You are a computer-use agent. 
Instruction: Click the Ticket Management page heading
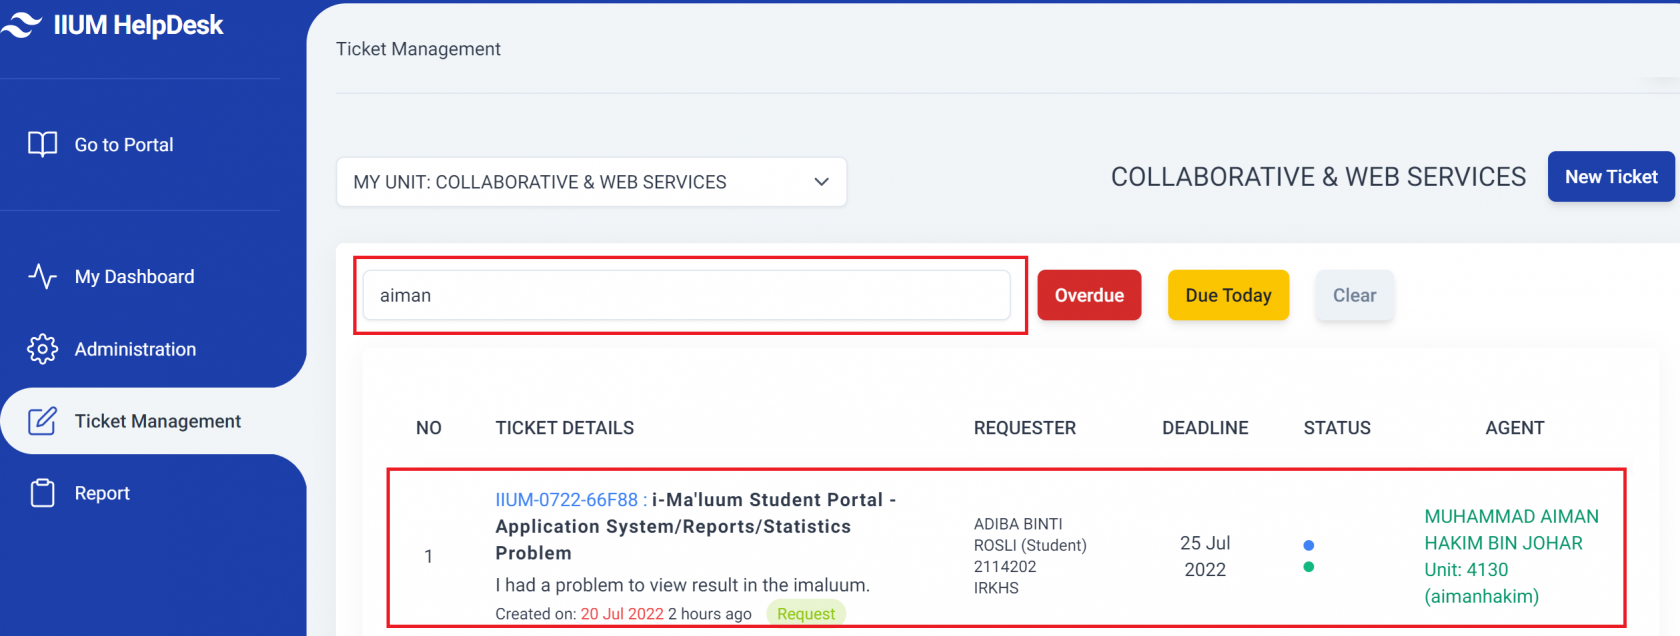coord(418,49)
